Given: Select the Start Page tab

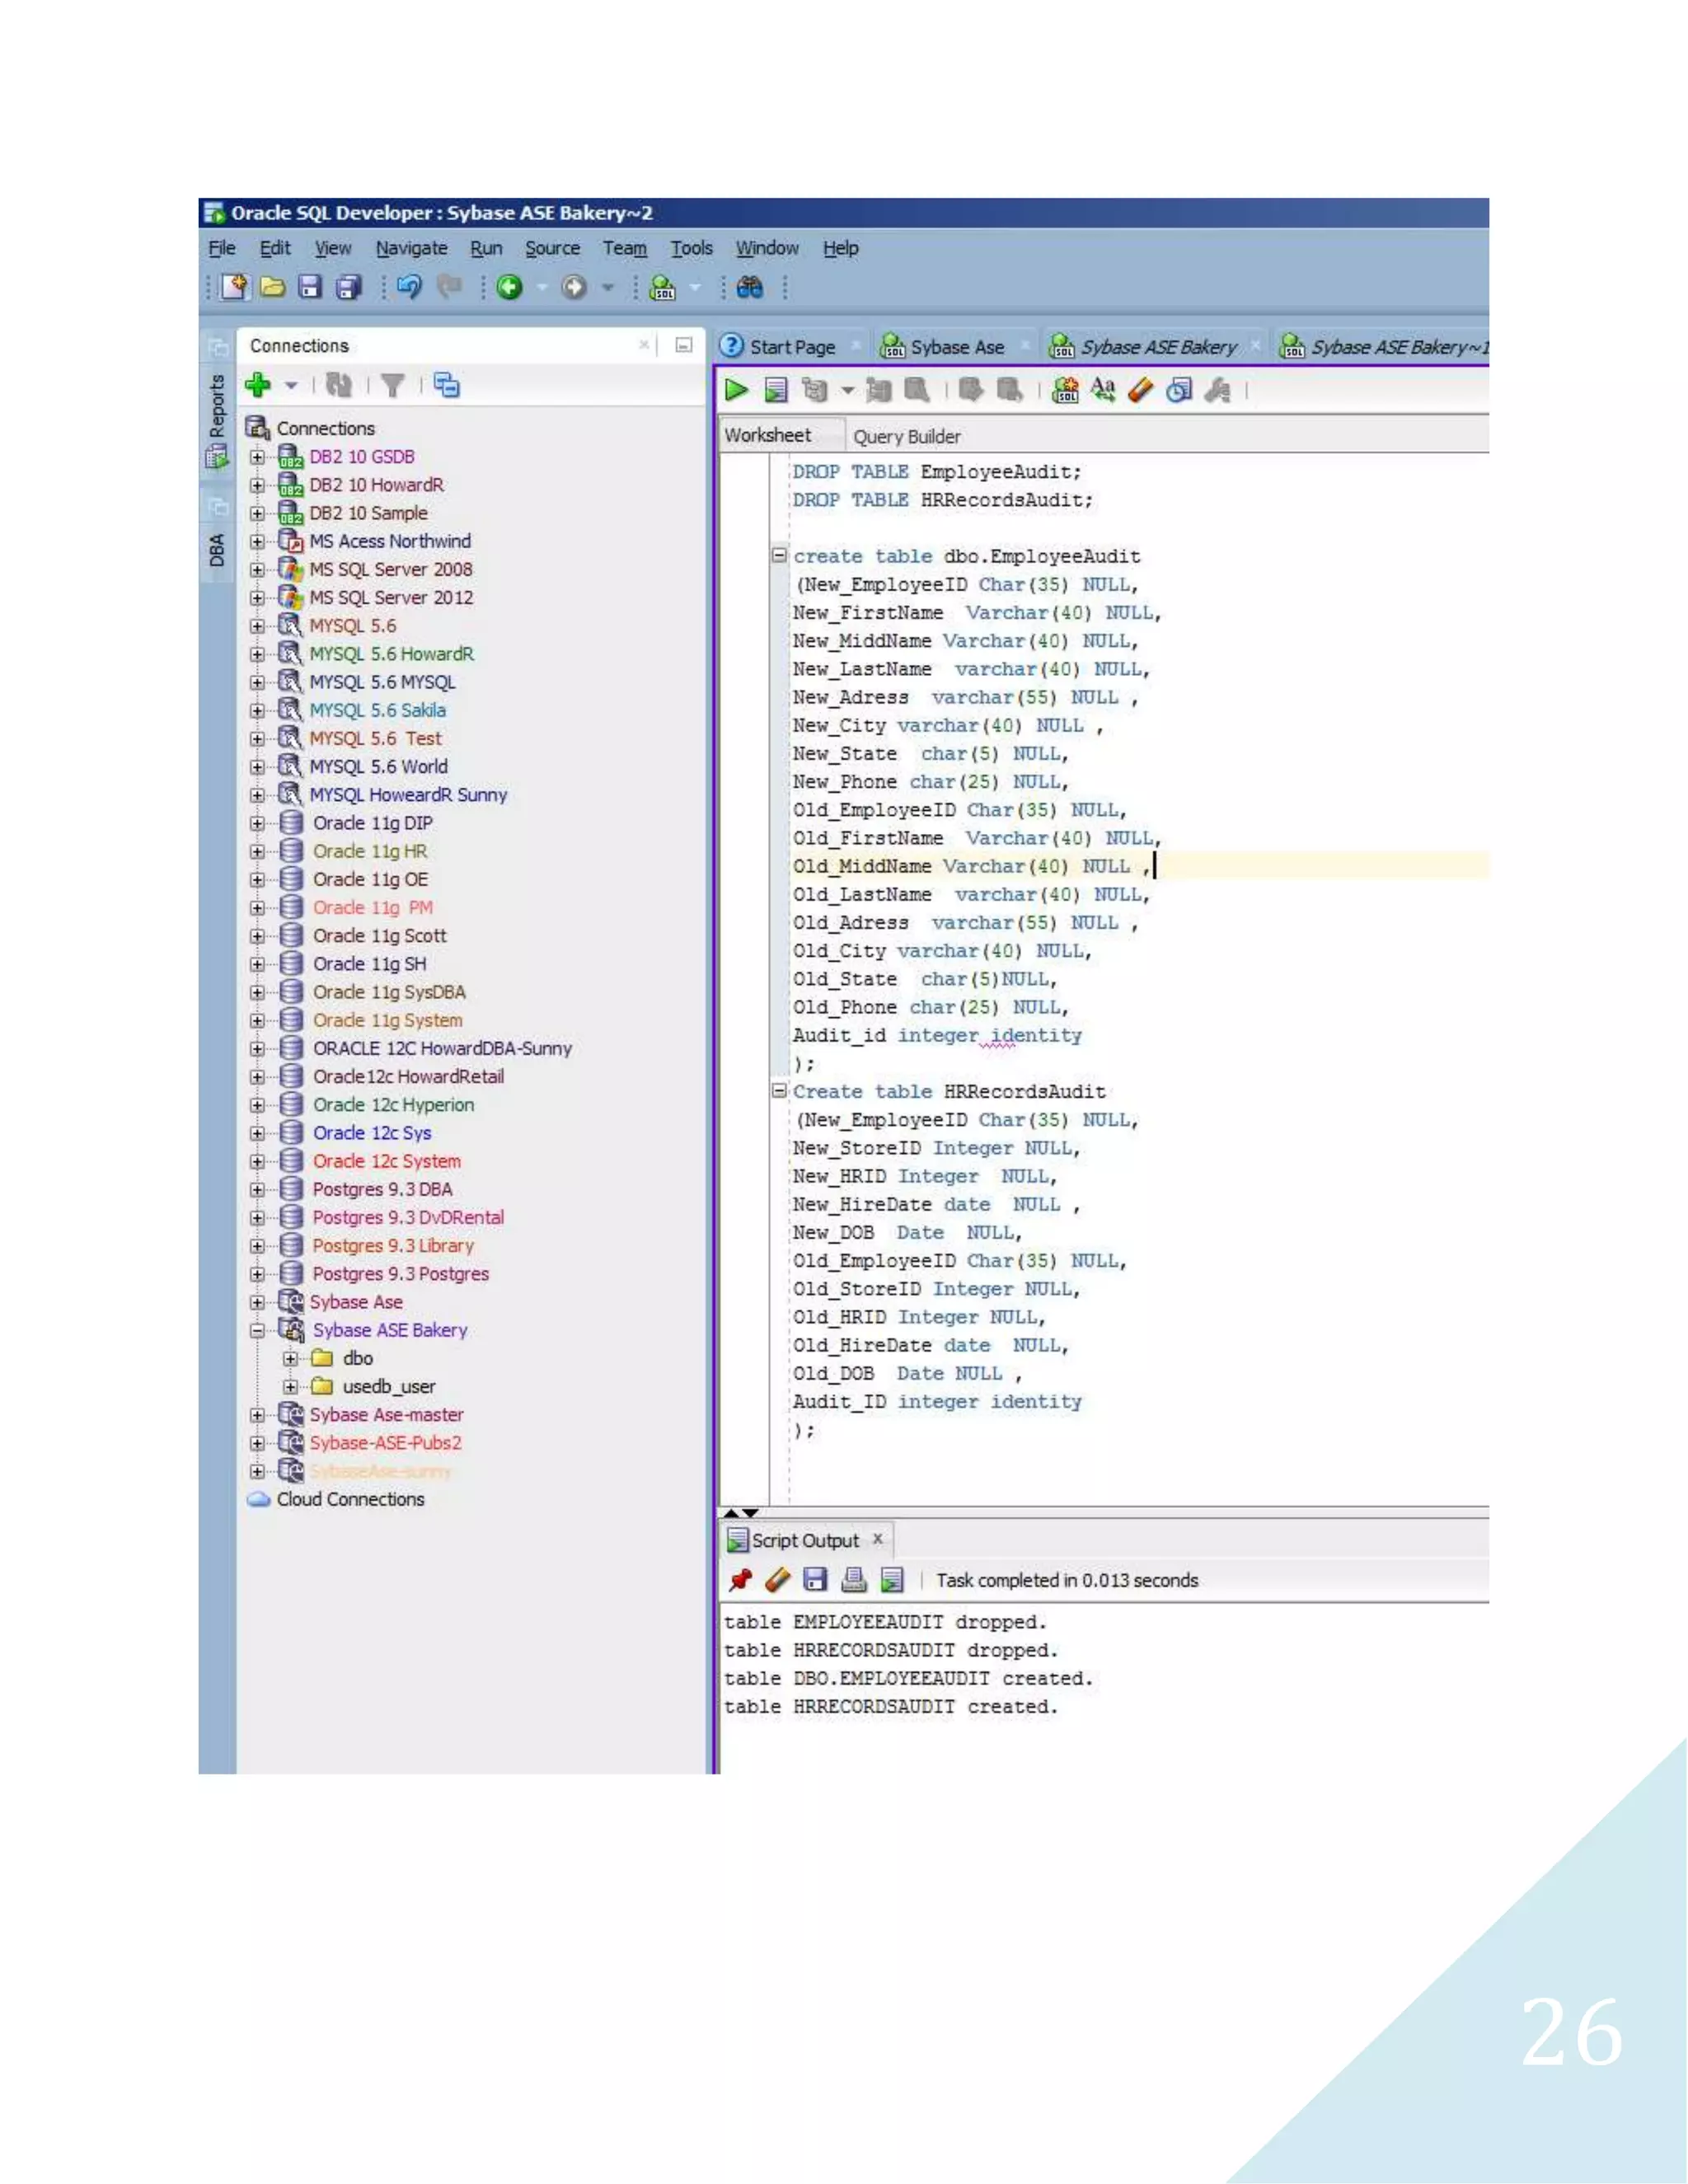Looking at the screenshot, I should pyautogui.click(x=791, y=347).
